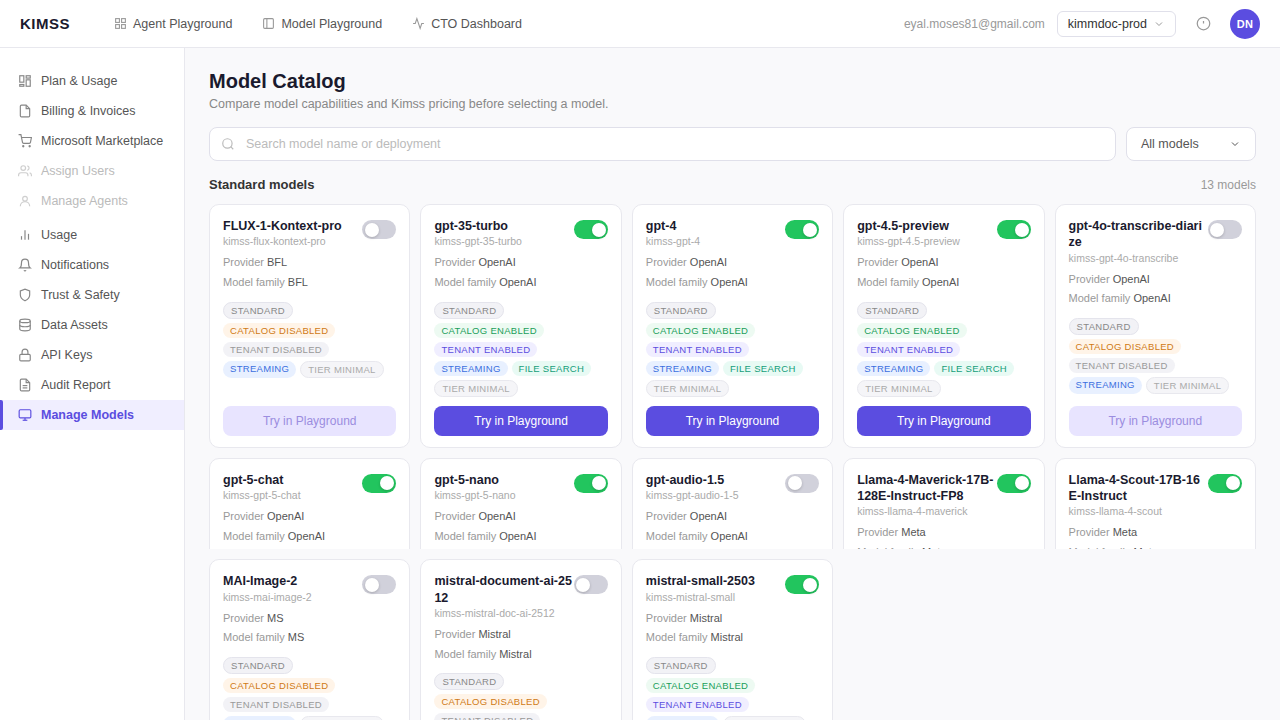This screenshot has width=1280, height=720.
Task: Enable the mistral-document-ai-2512 toggle
Action: click(x=591, y=585)
